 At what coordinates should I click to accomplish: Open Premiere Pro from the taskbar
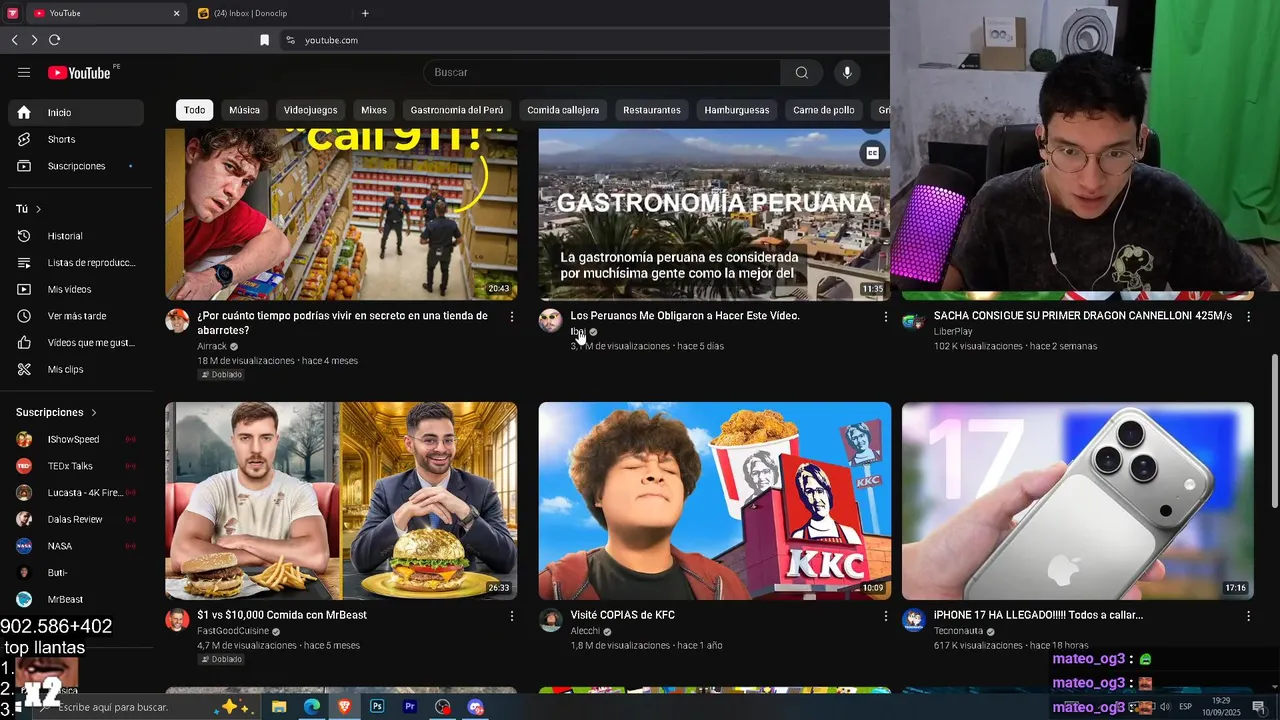(410, 707)
